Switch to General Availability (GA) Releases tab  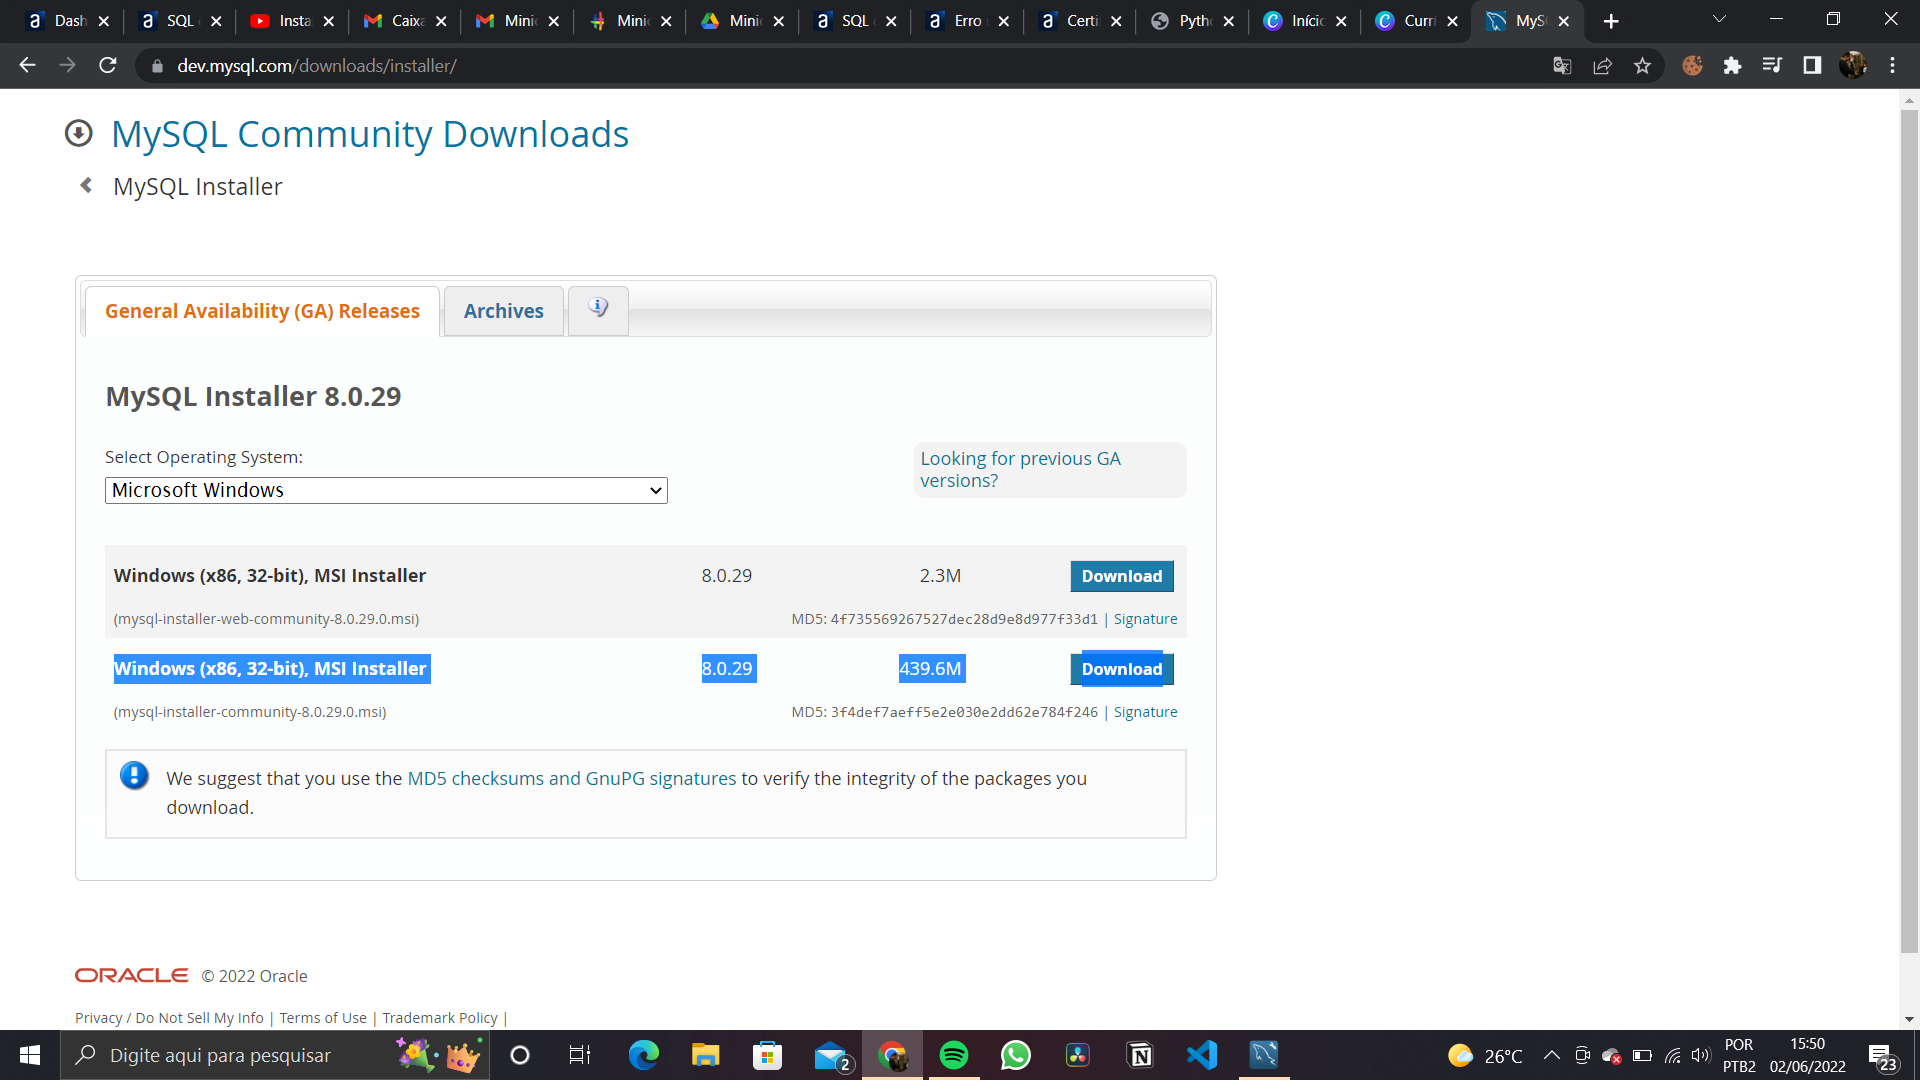262,311
